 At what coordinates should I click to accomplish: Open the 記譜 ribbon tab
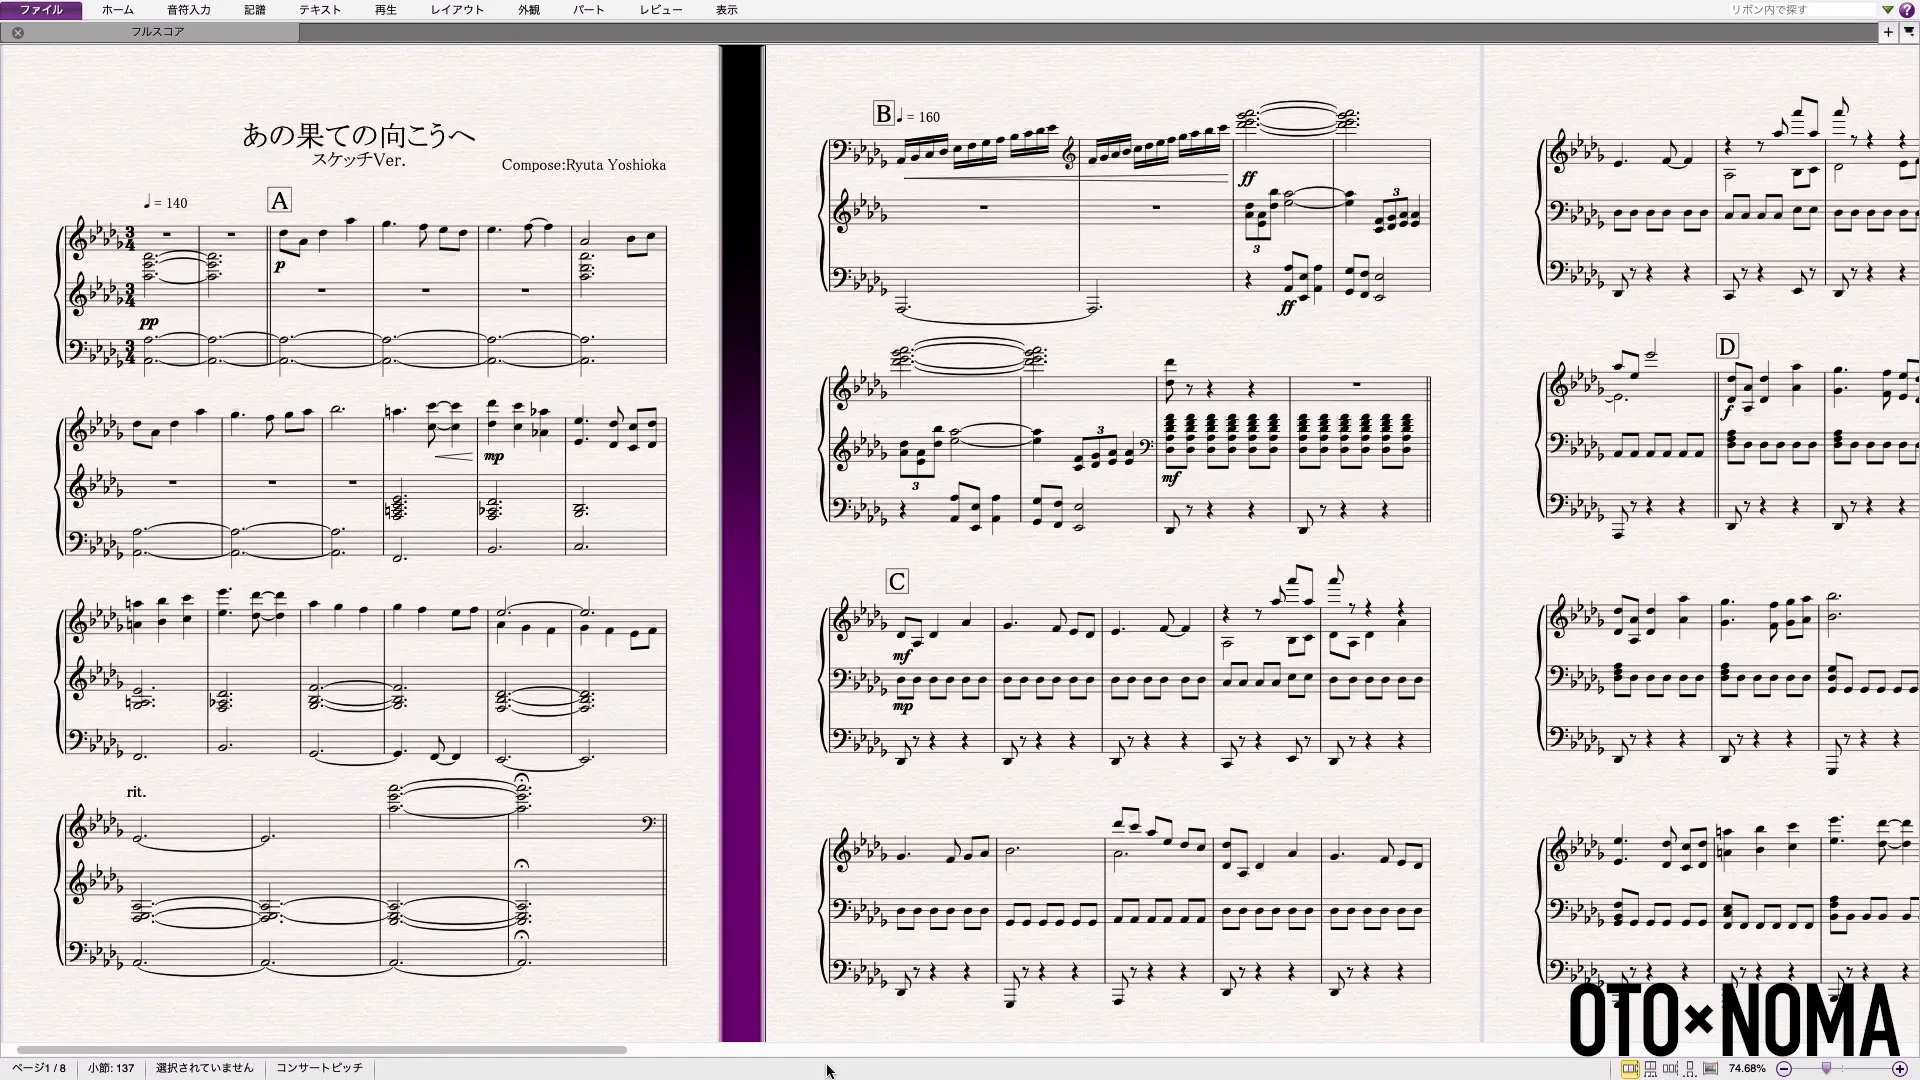[x=255, y=9]
